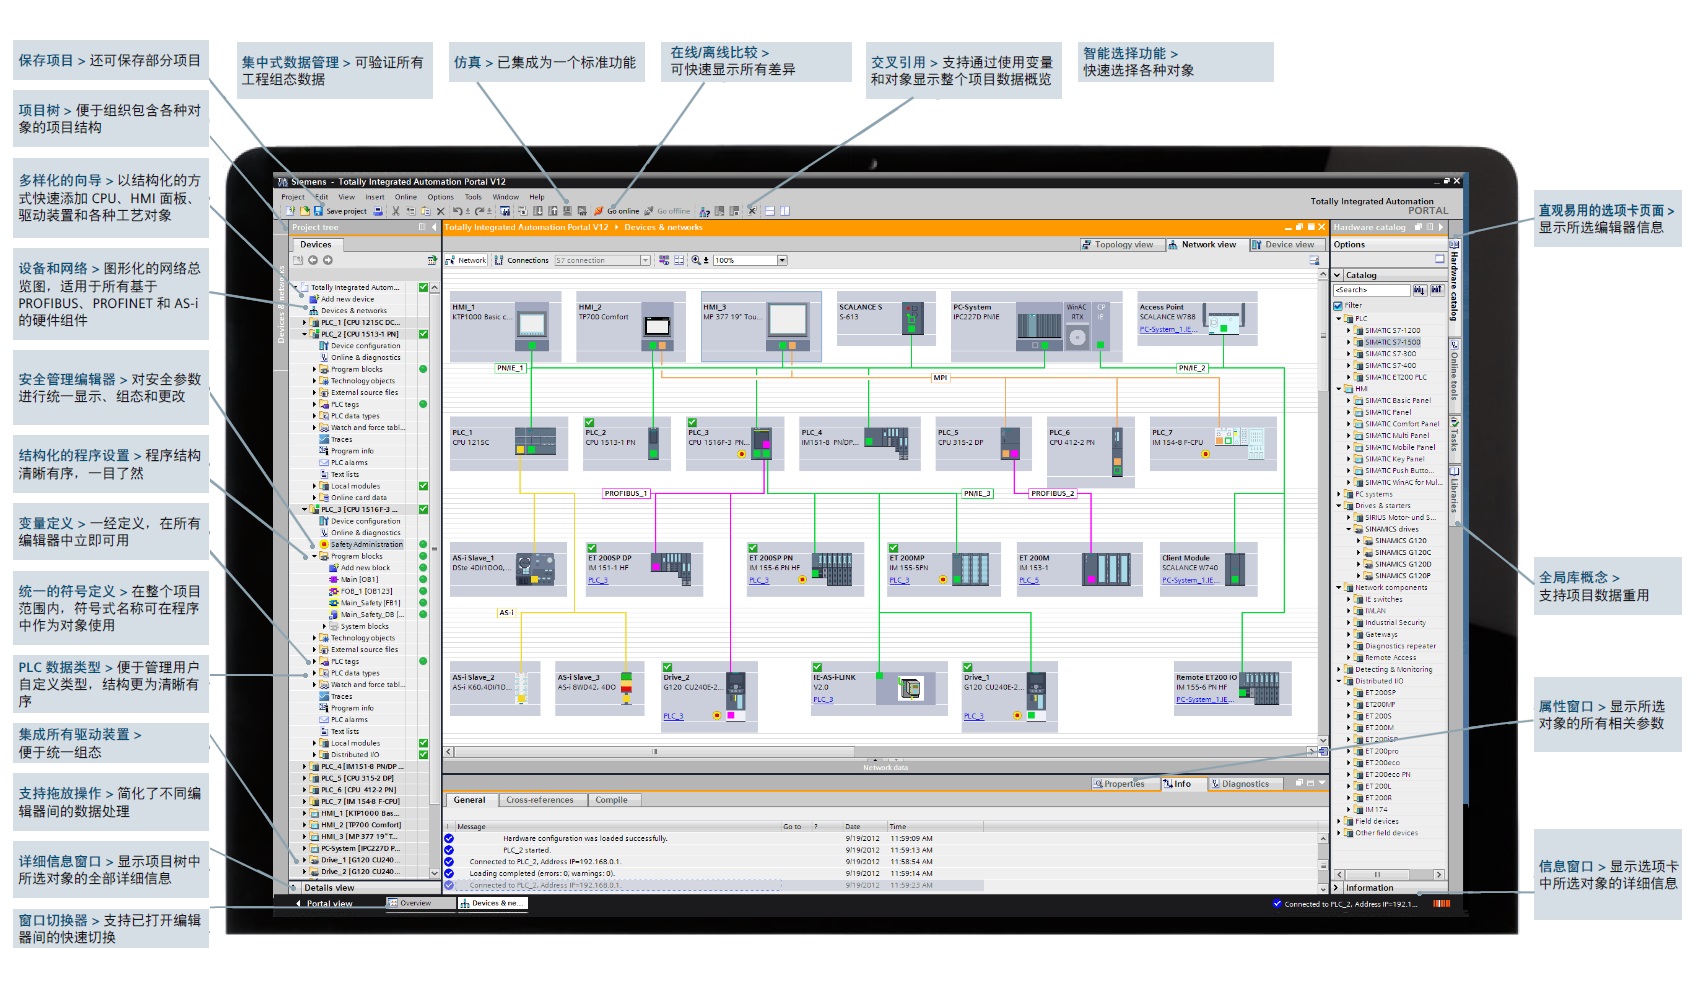Toggle the Filter checkbox in the catalog
Viewport: 1700px width, 1000px height.
(x=1338, y=306)
